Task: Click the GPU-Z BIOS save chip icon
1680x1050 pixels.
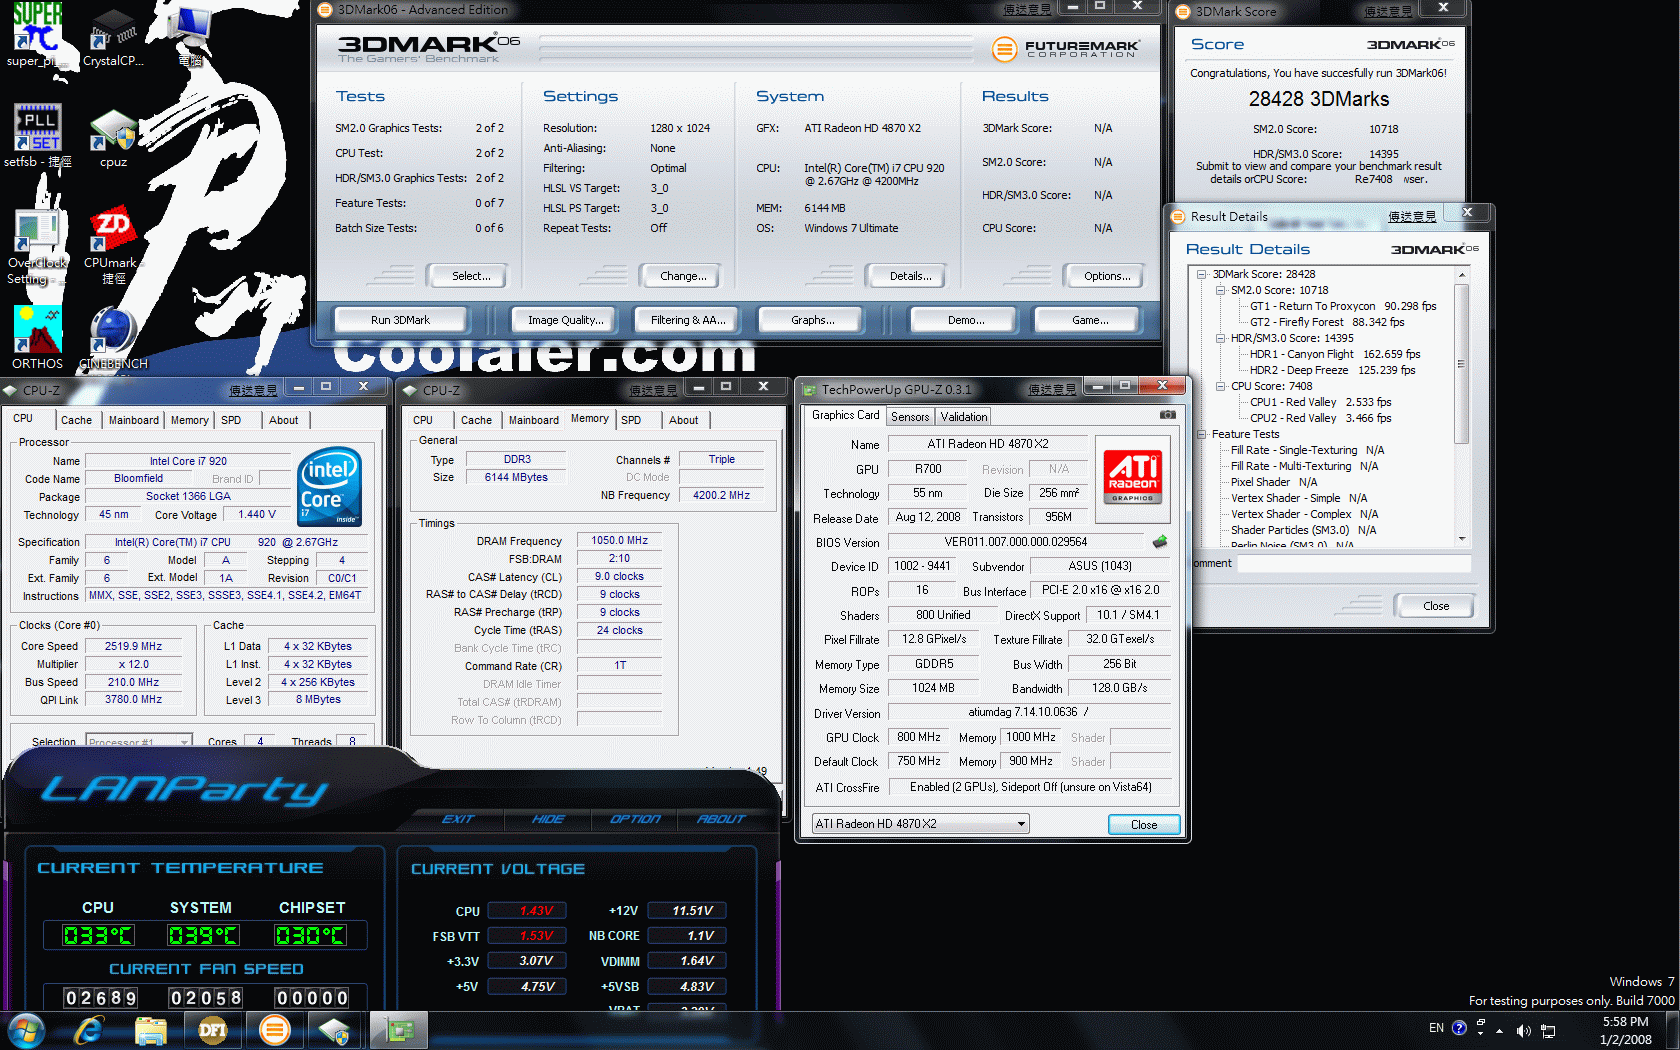Action: pos(1160,542)
